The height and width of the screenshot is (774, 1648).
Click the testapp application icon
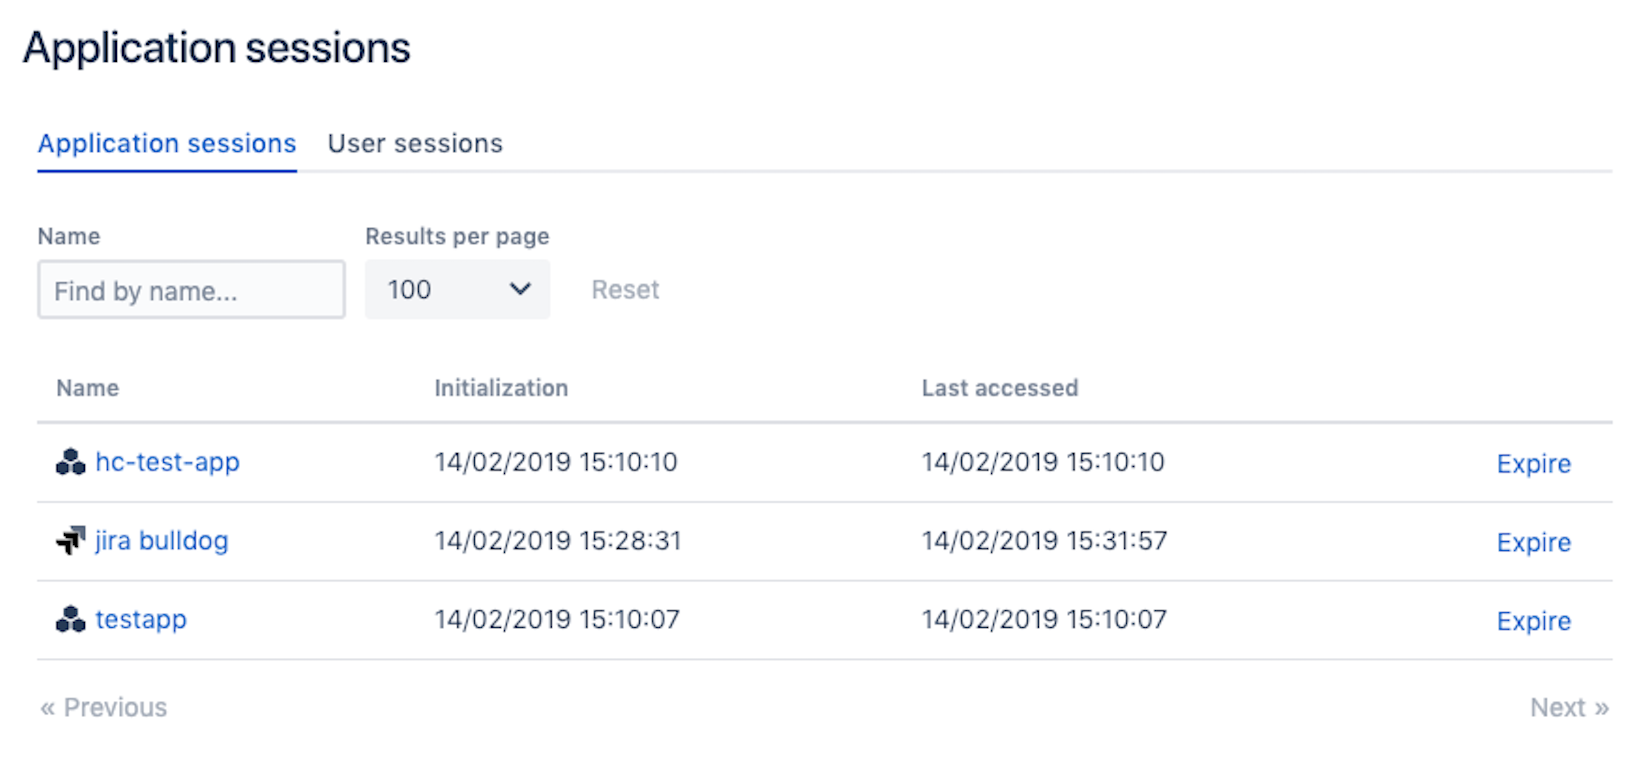pyautogui.click(x=70, y=620)
